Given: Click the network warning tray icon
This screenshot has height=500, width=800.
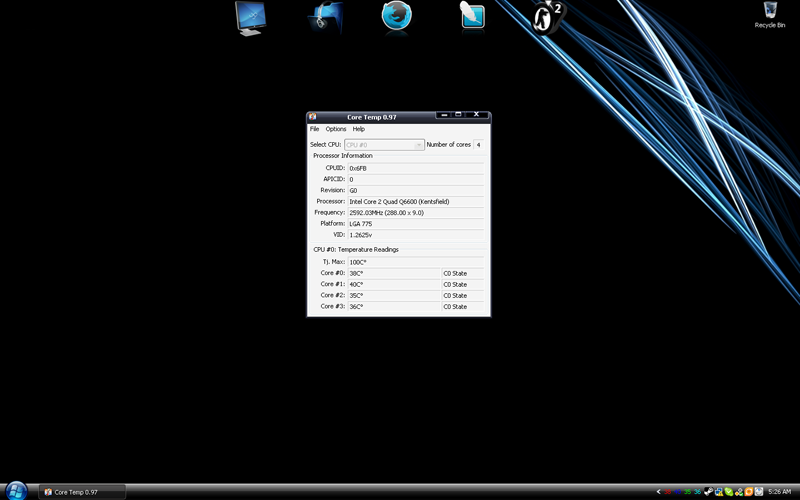Looking at the screenshot, I should (719, 492).
